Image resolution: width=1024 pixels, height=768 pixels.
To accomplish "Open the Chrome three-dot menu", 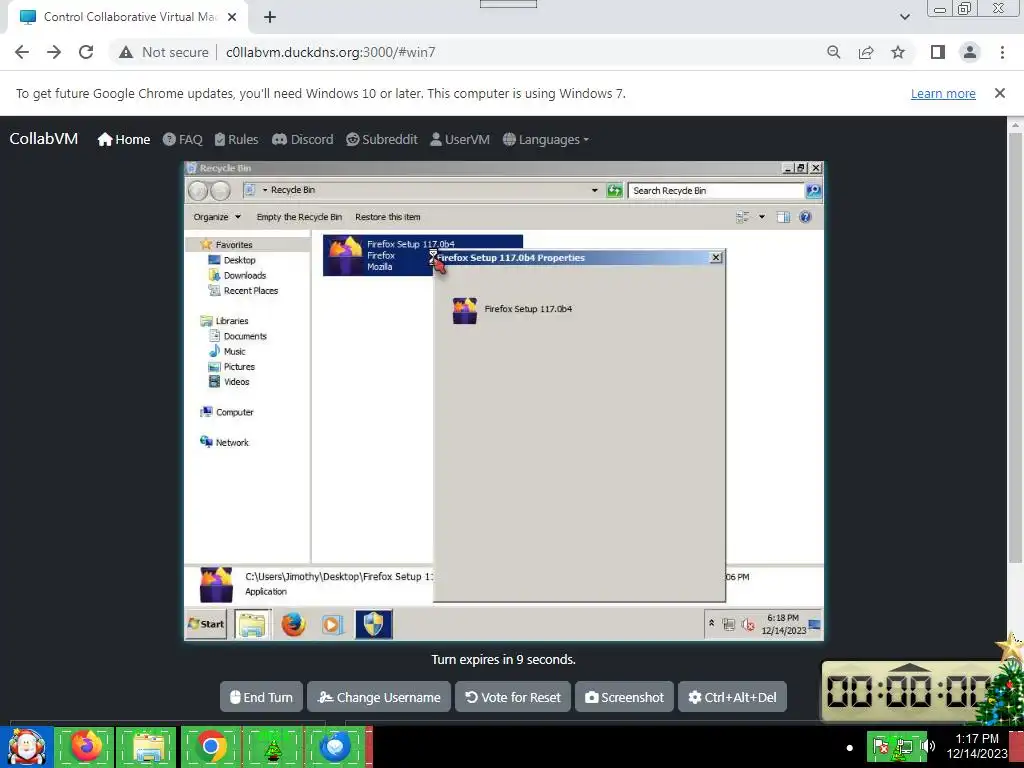I will (x=1002, y=52).
